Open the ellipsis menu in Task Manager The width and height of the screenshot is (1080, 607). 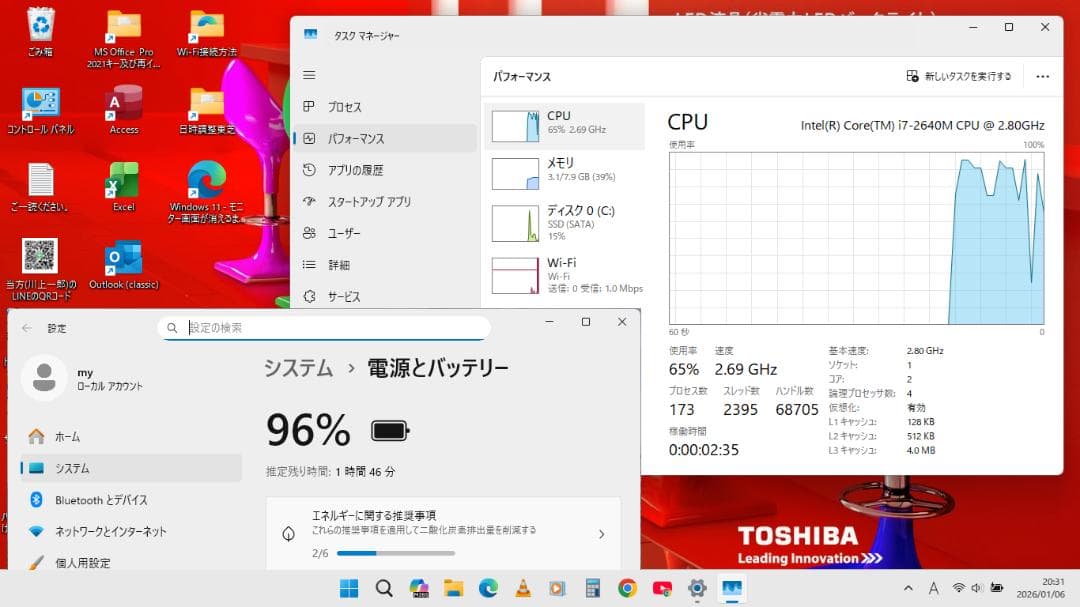(x=1043, y=76)
